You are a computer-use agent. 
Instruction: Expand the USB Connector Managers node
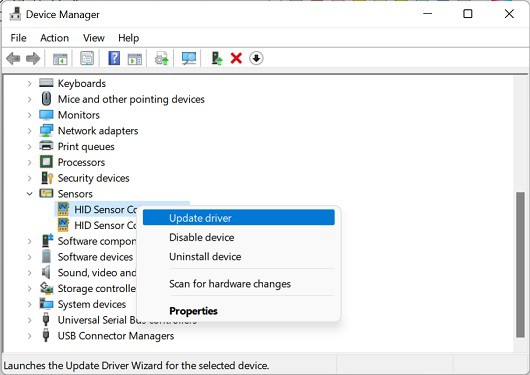(29, 336)
